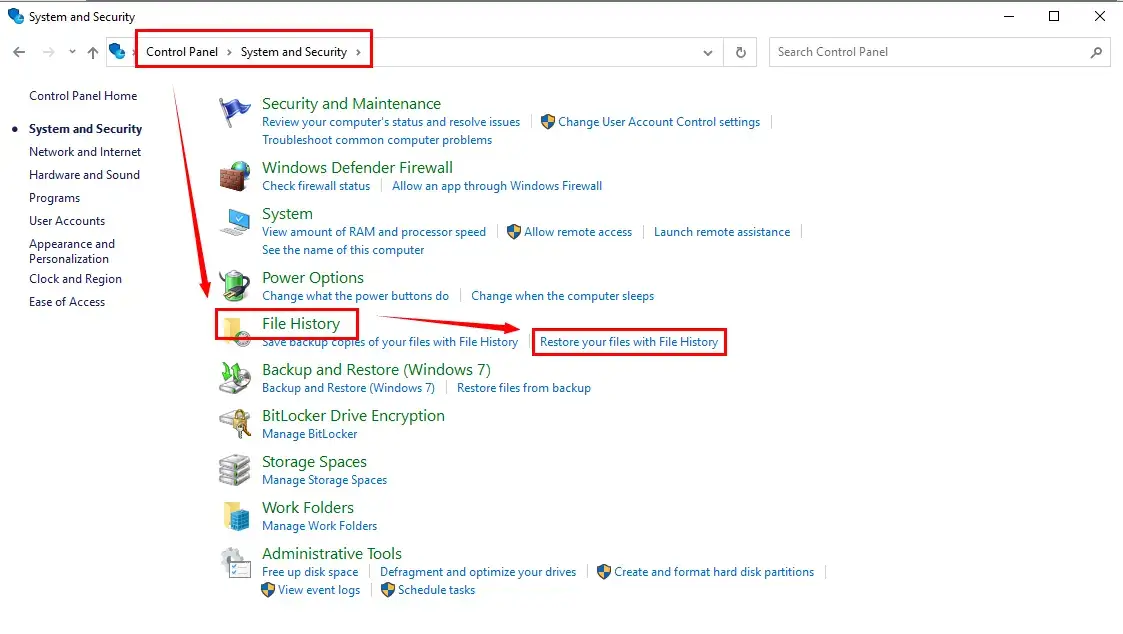
Task: Click Allow remote access
Action: click(x=578, y=232)
